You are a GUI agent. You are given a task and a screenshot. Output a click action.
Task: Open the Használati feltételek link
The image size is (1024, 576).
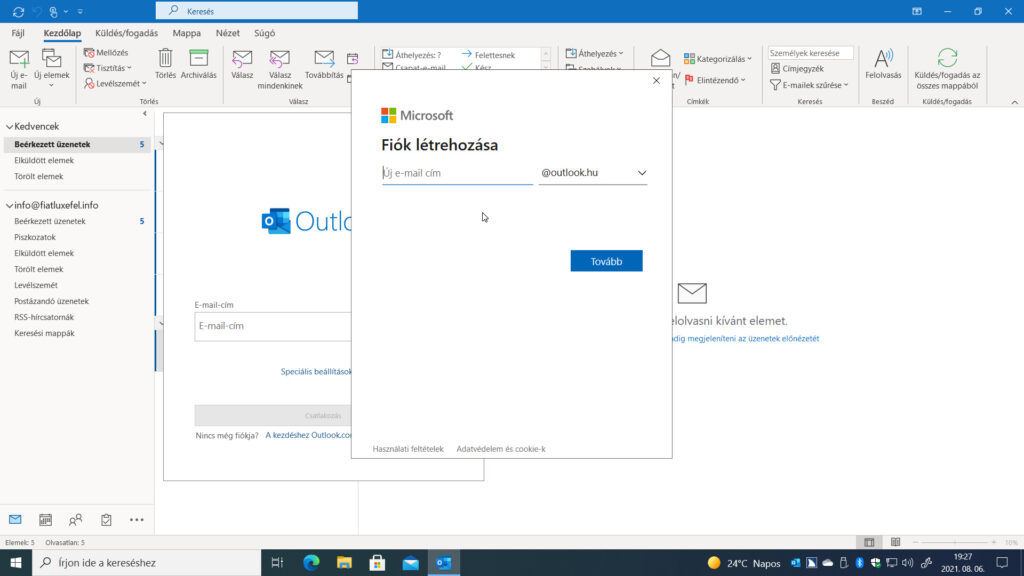click(408, 449)
